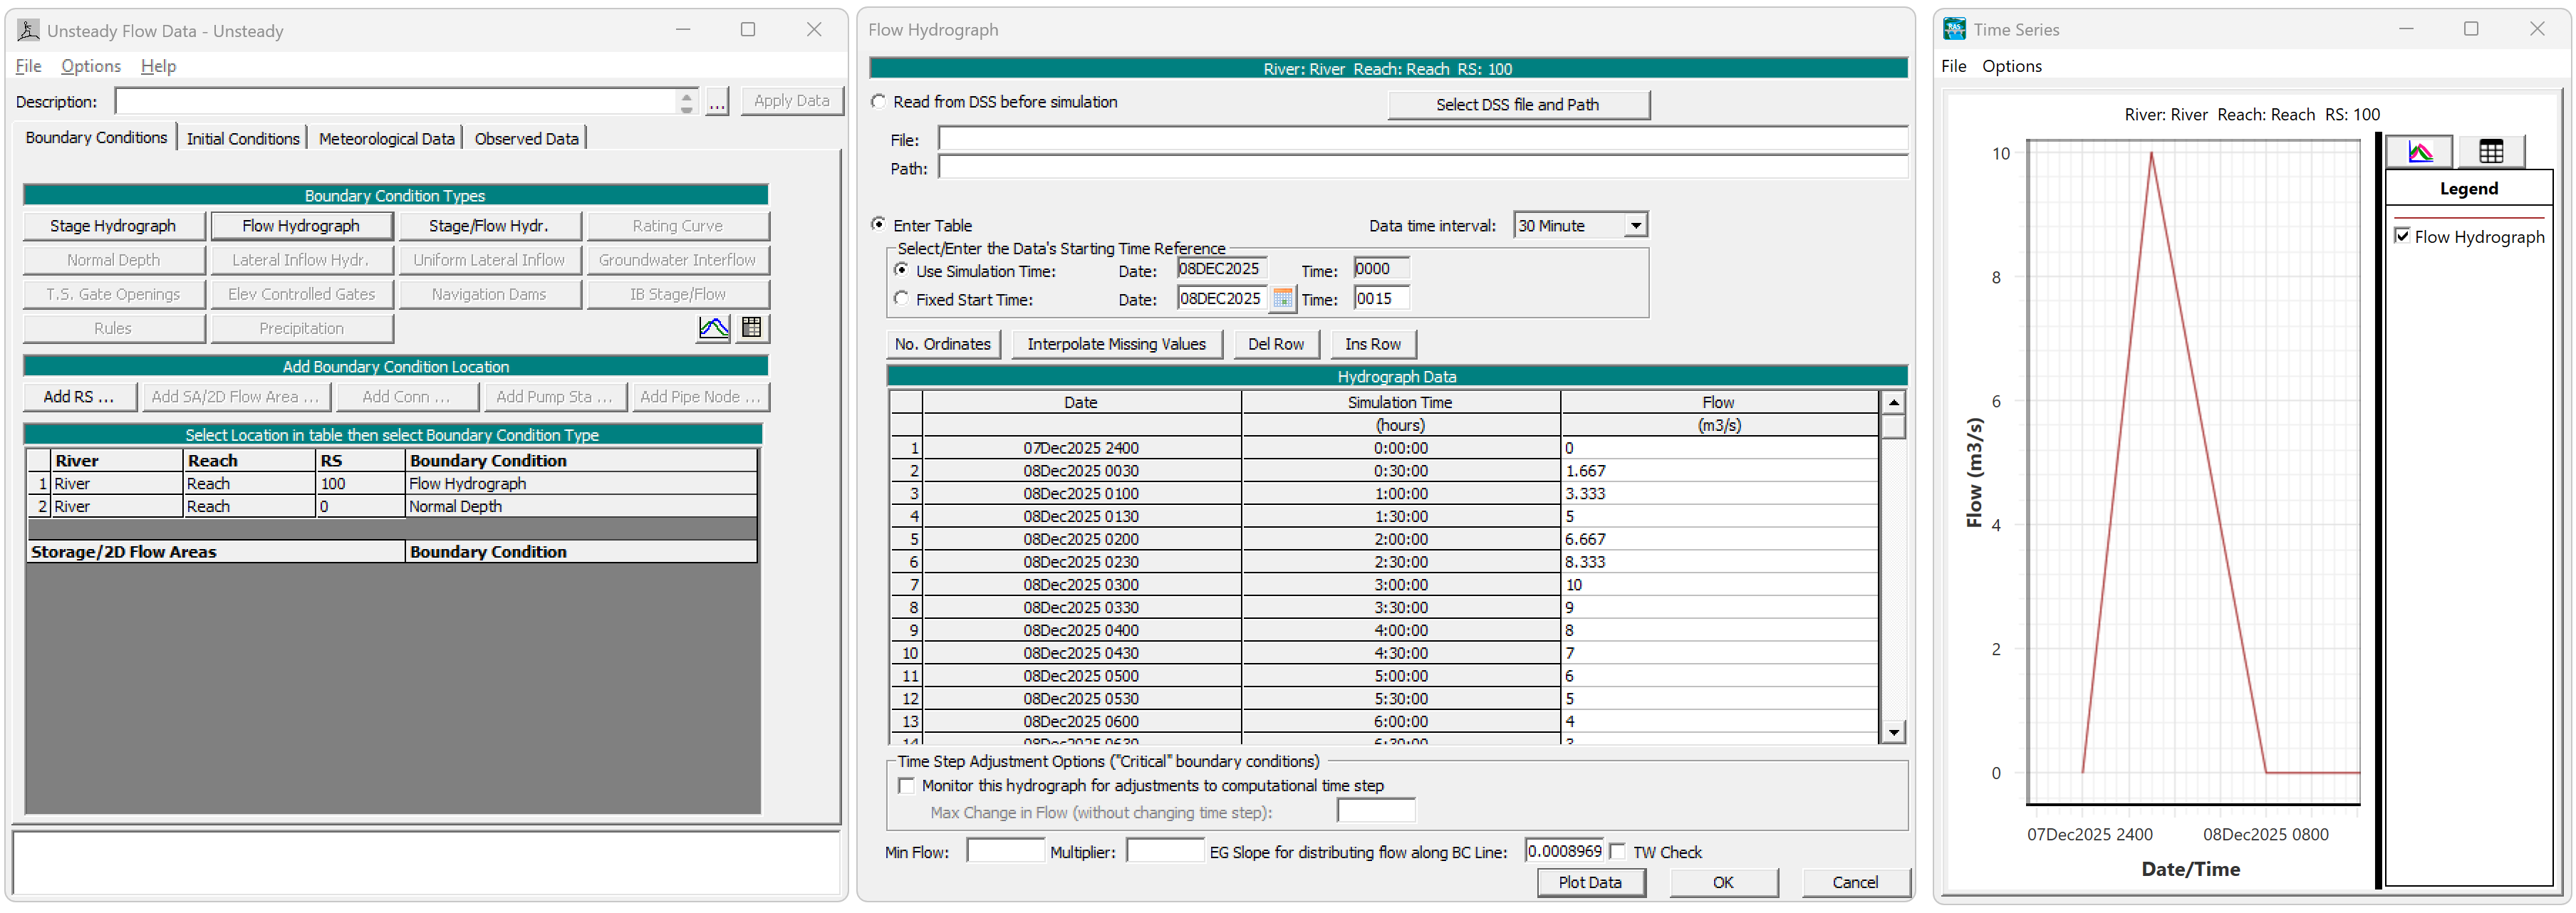Select the table view icon in Time Series

tap(2490, 152)
